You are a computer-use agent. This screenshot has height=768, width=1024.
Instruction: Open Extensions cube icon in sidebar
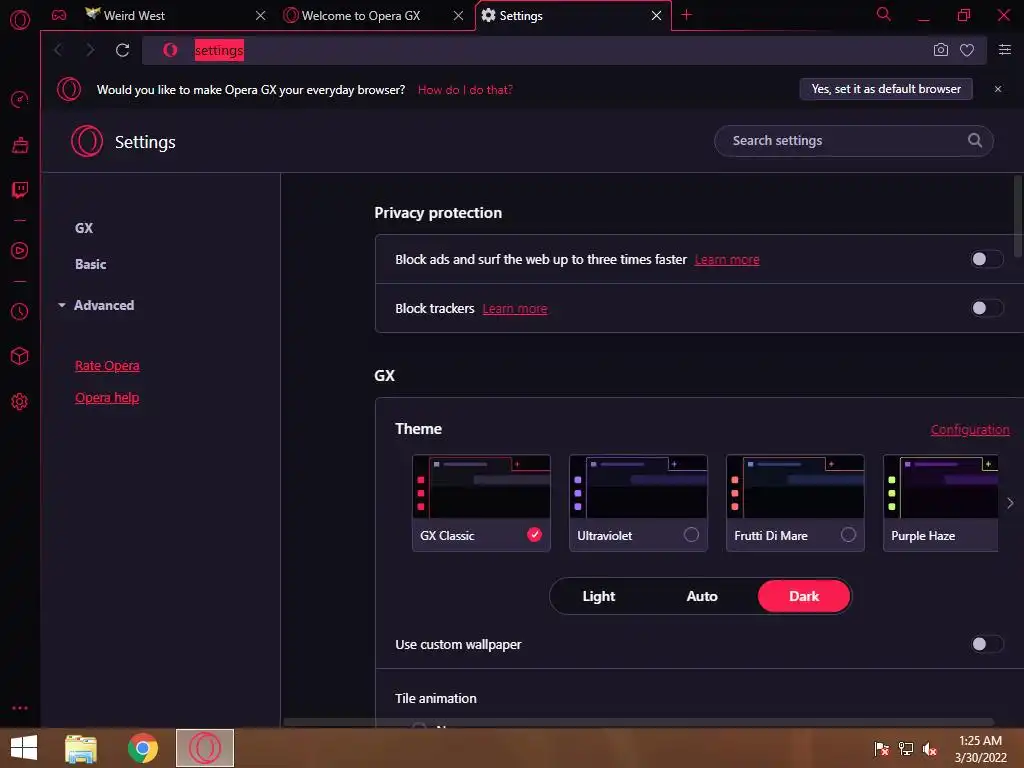coord(20,356)
